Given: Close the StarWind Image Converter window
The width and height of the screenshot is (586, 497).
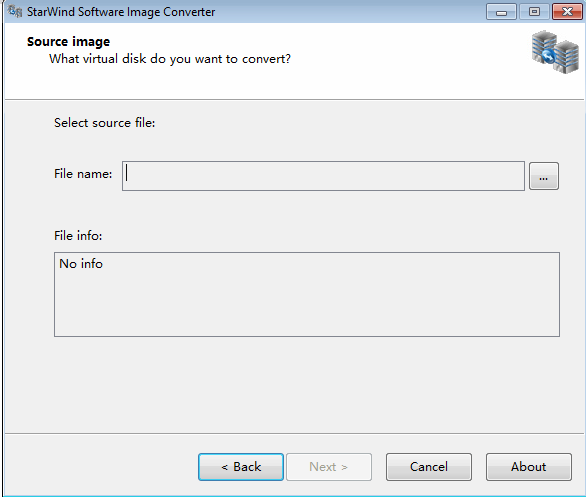Looking at the screenshot, I should [567, 12].
